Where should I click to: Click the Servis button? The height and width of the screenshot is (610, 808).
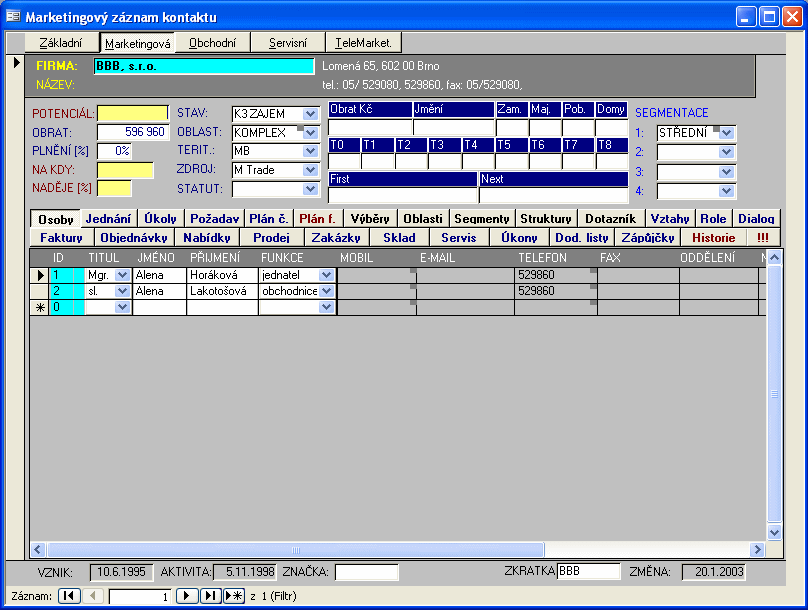[459, 238]
